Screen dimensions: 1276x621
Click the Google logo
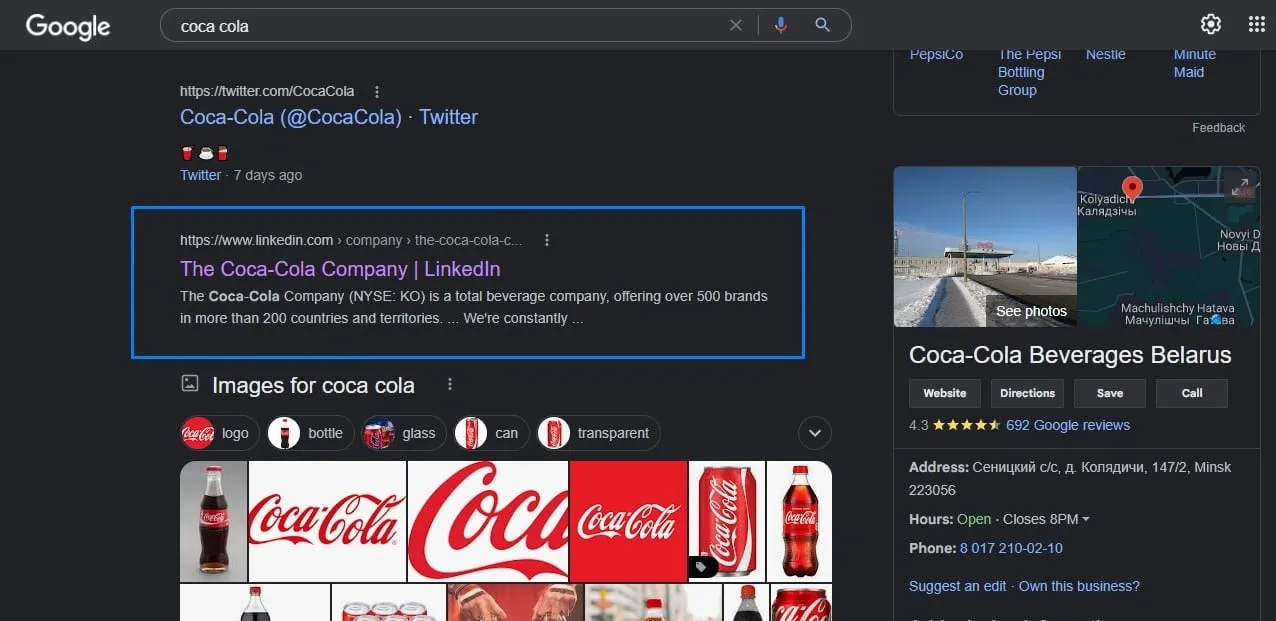(68, 26)
